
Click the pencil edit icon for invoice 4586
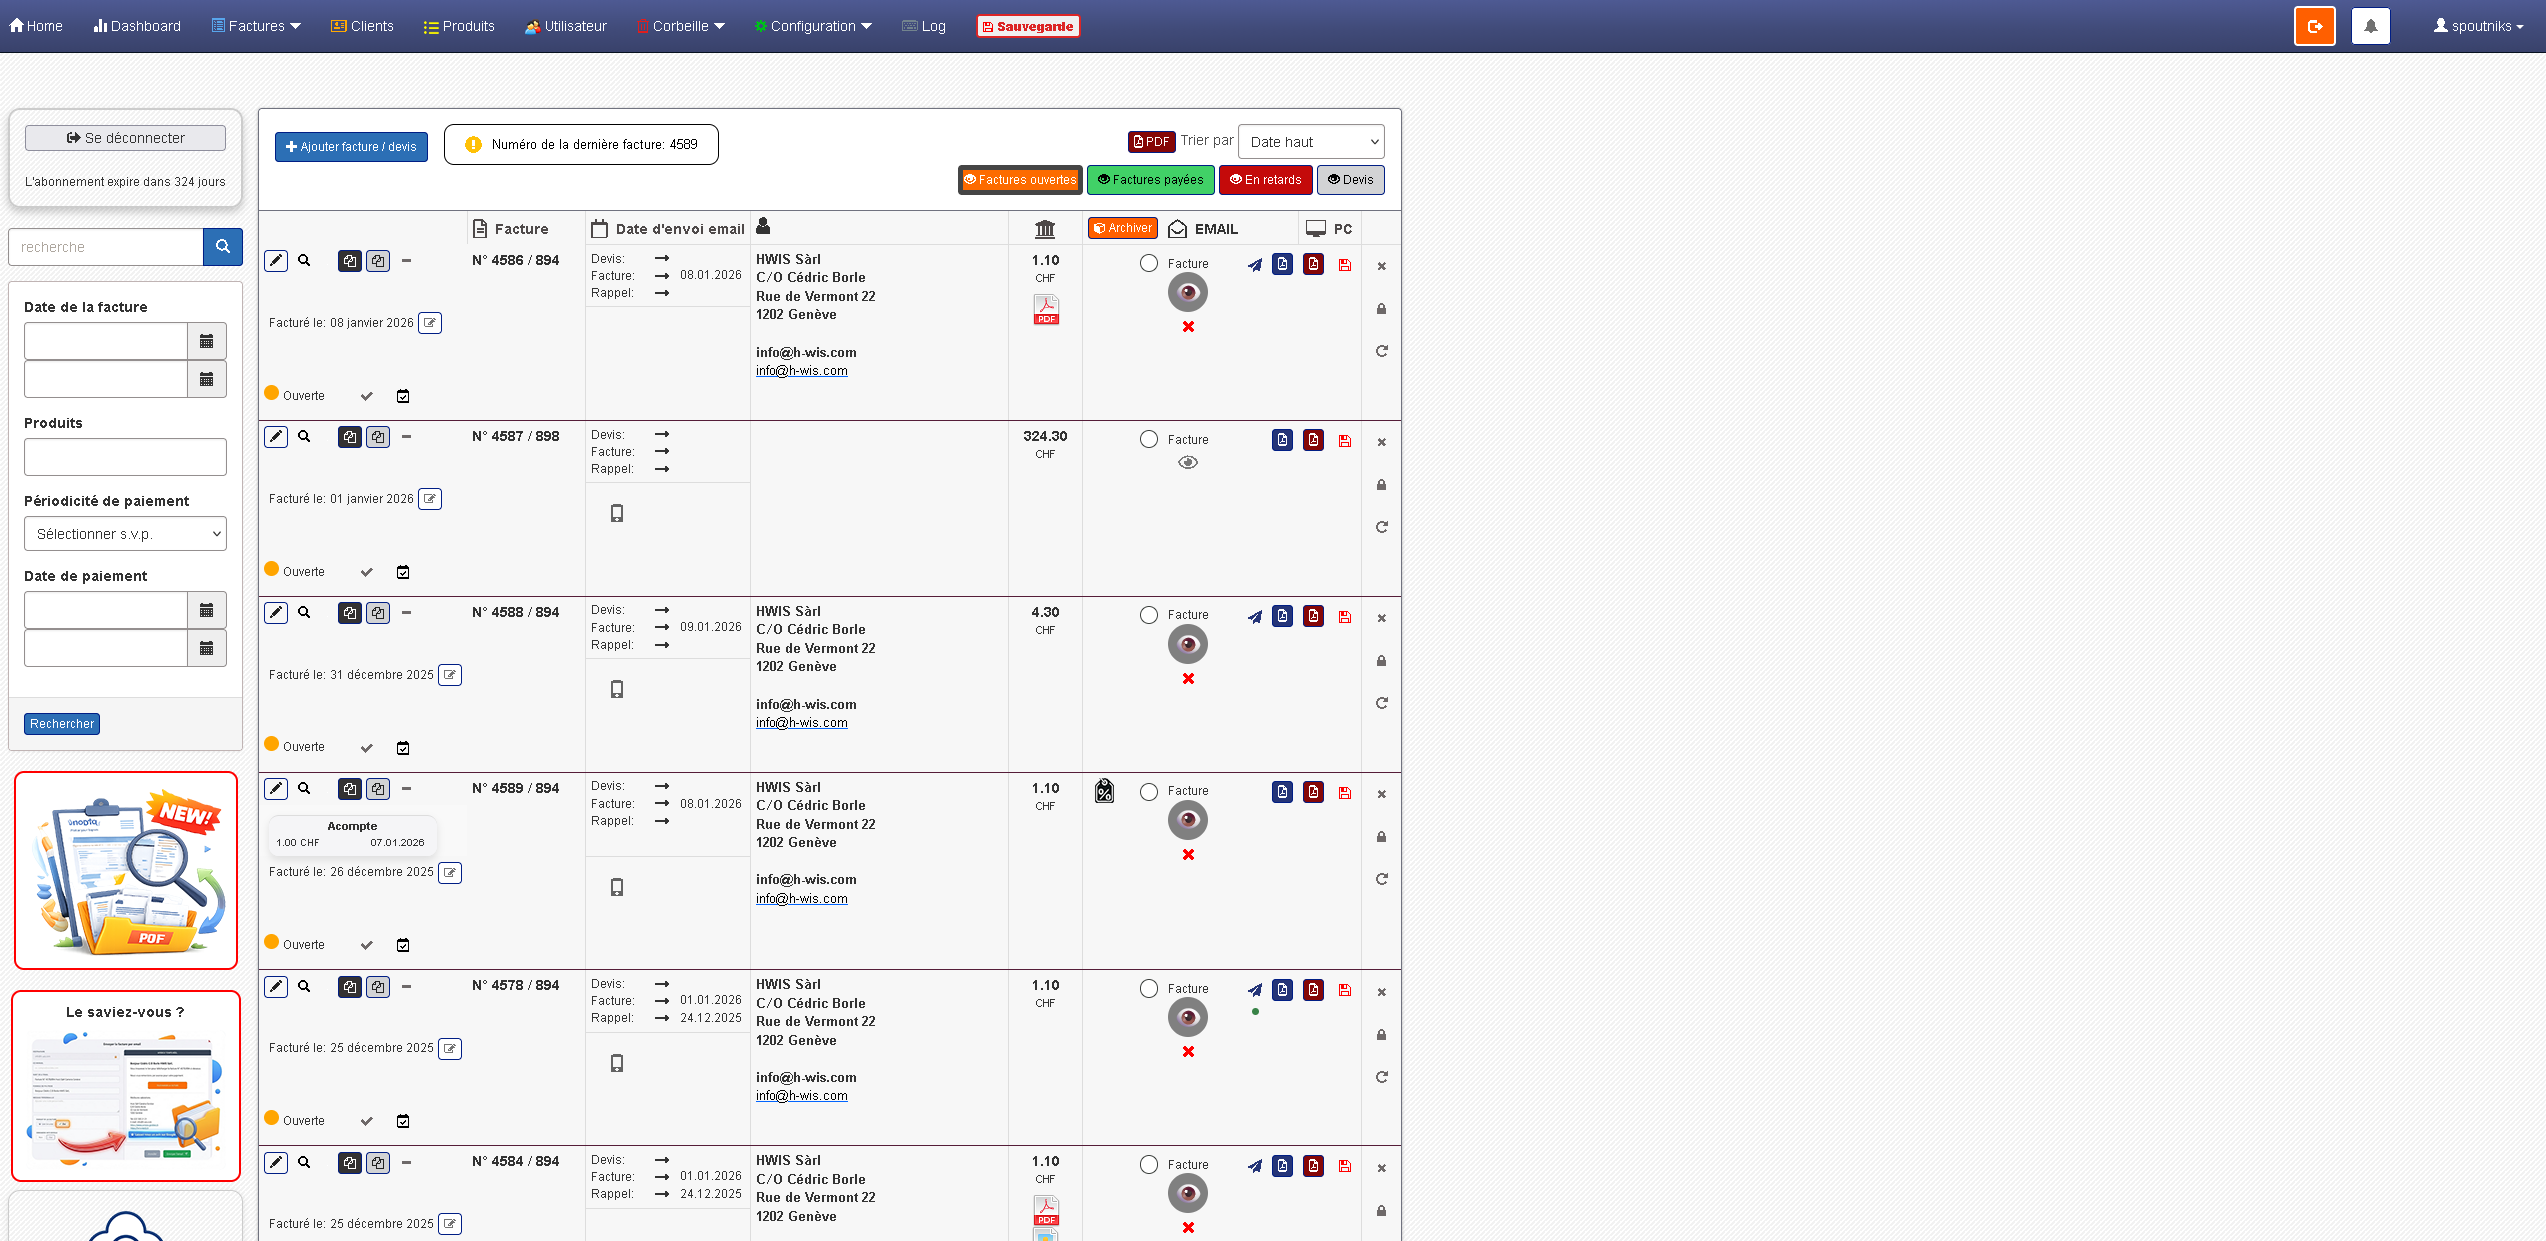tap(276, 261)
